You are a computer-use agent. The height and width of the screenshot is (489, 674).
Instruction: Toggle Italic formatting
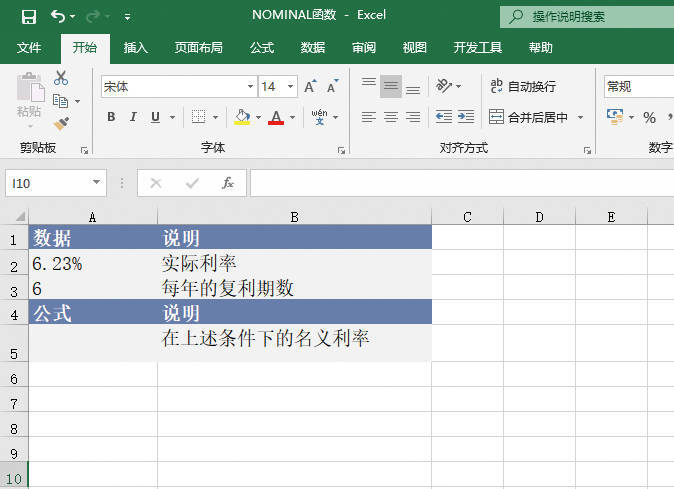[x=133, y=117]
